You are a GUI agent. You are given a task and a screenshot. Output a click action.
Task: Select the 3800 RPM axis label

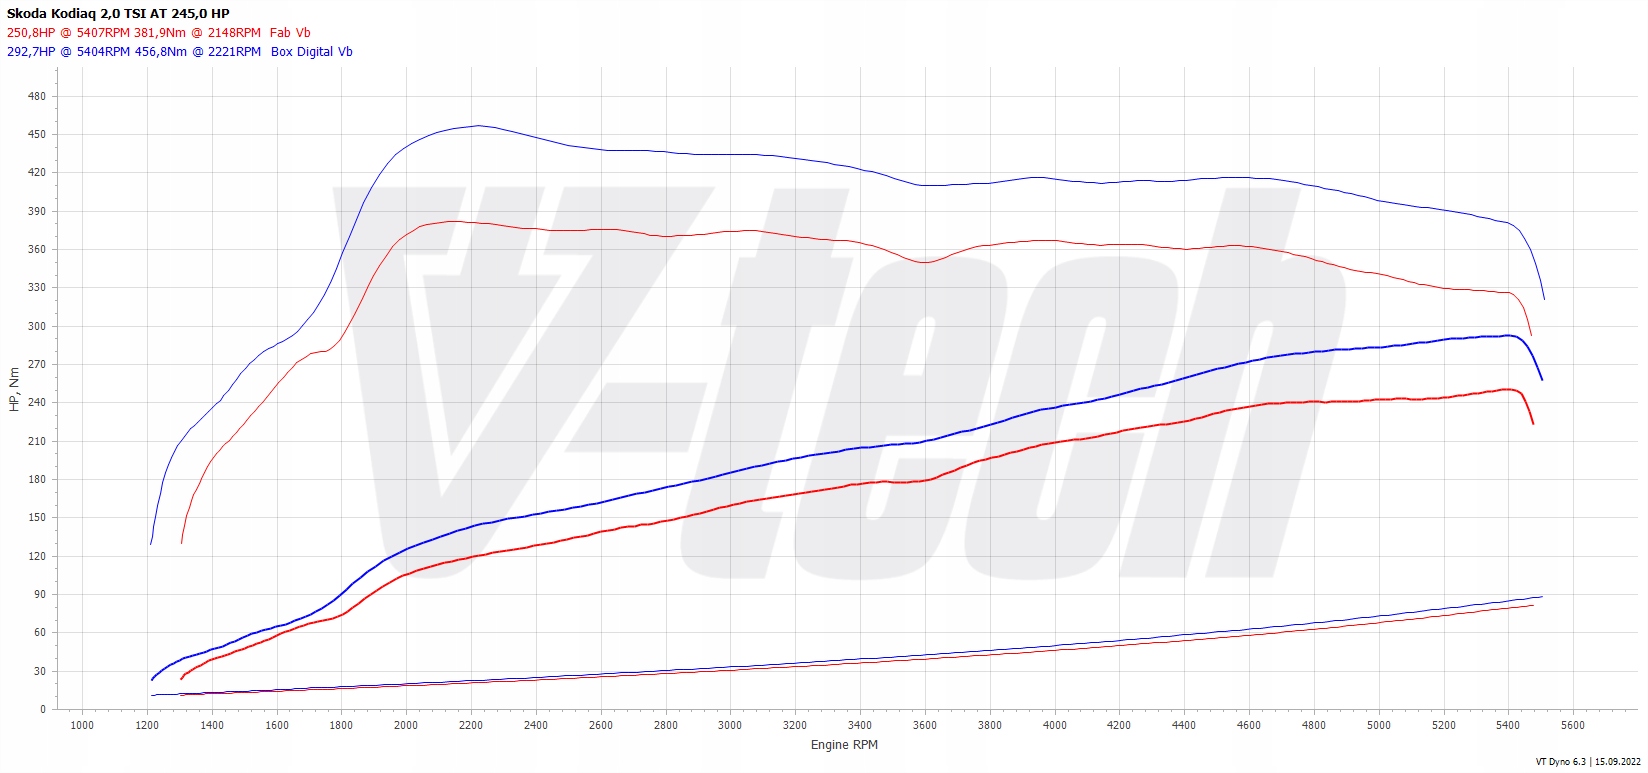(x=990, y=725)
